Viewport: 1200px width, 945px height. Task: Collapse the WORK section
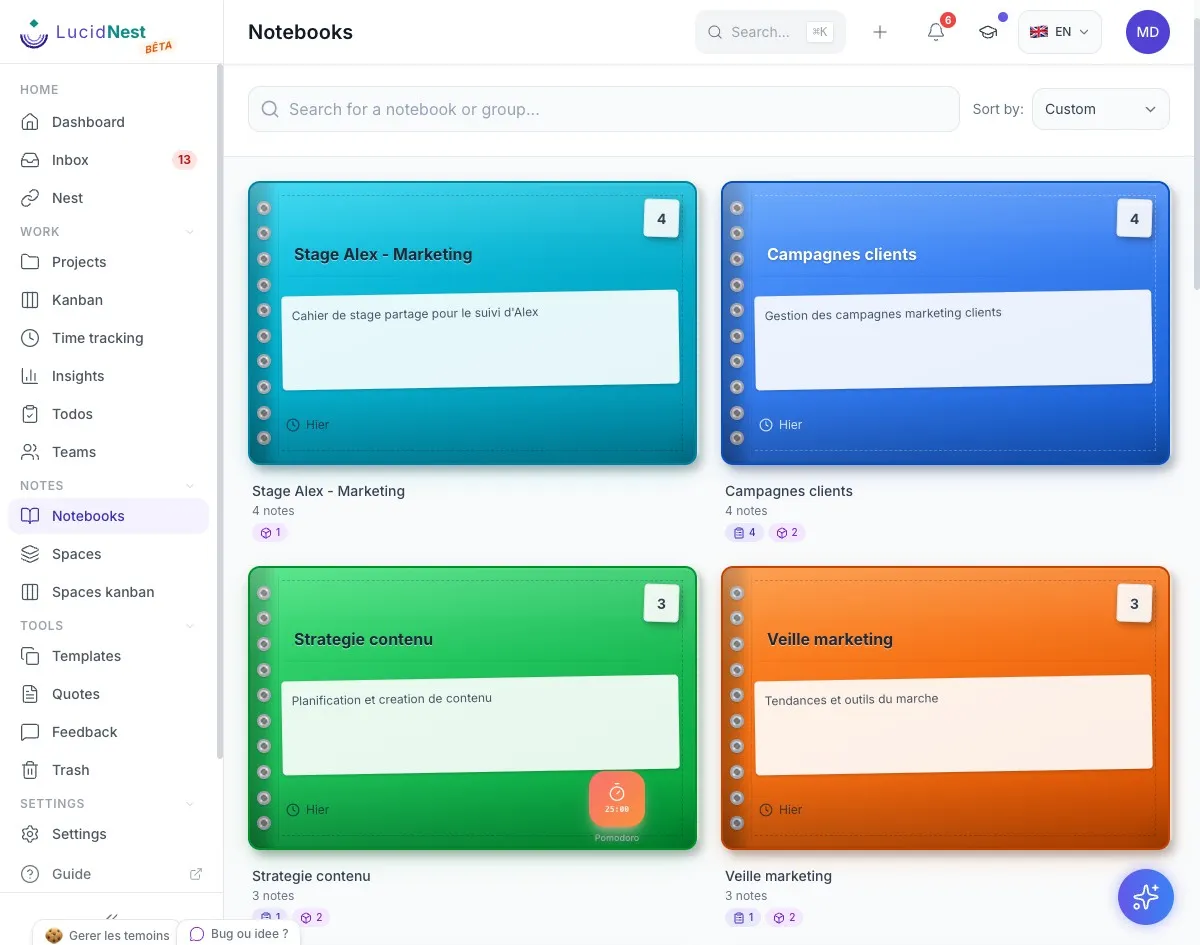190,232
